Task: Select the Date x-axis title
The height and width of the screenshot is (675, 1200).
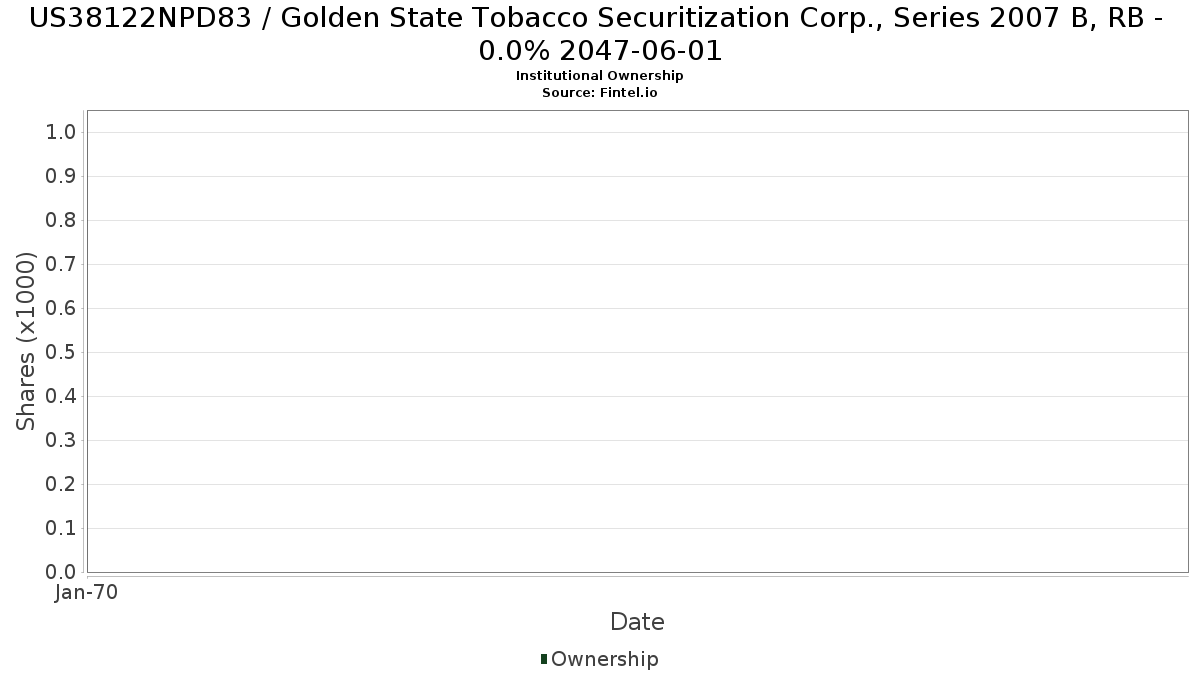Action: [637, 622]
